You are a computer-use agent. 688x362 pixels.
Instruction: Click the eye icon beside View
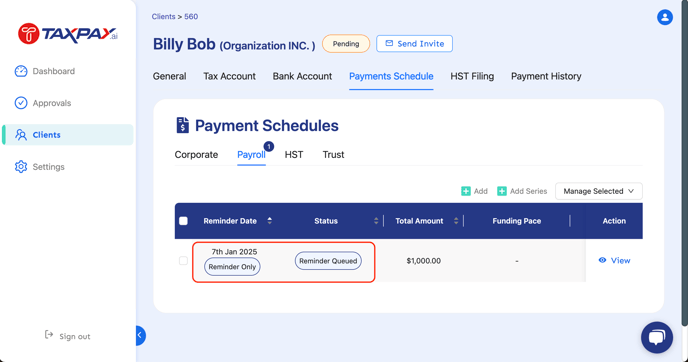[602, 260]
